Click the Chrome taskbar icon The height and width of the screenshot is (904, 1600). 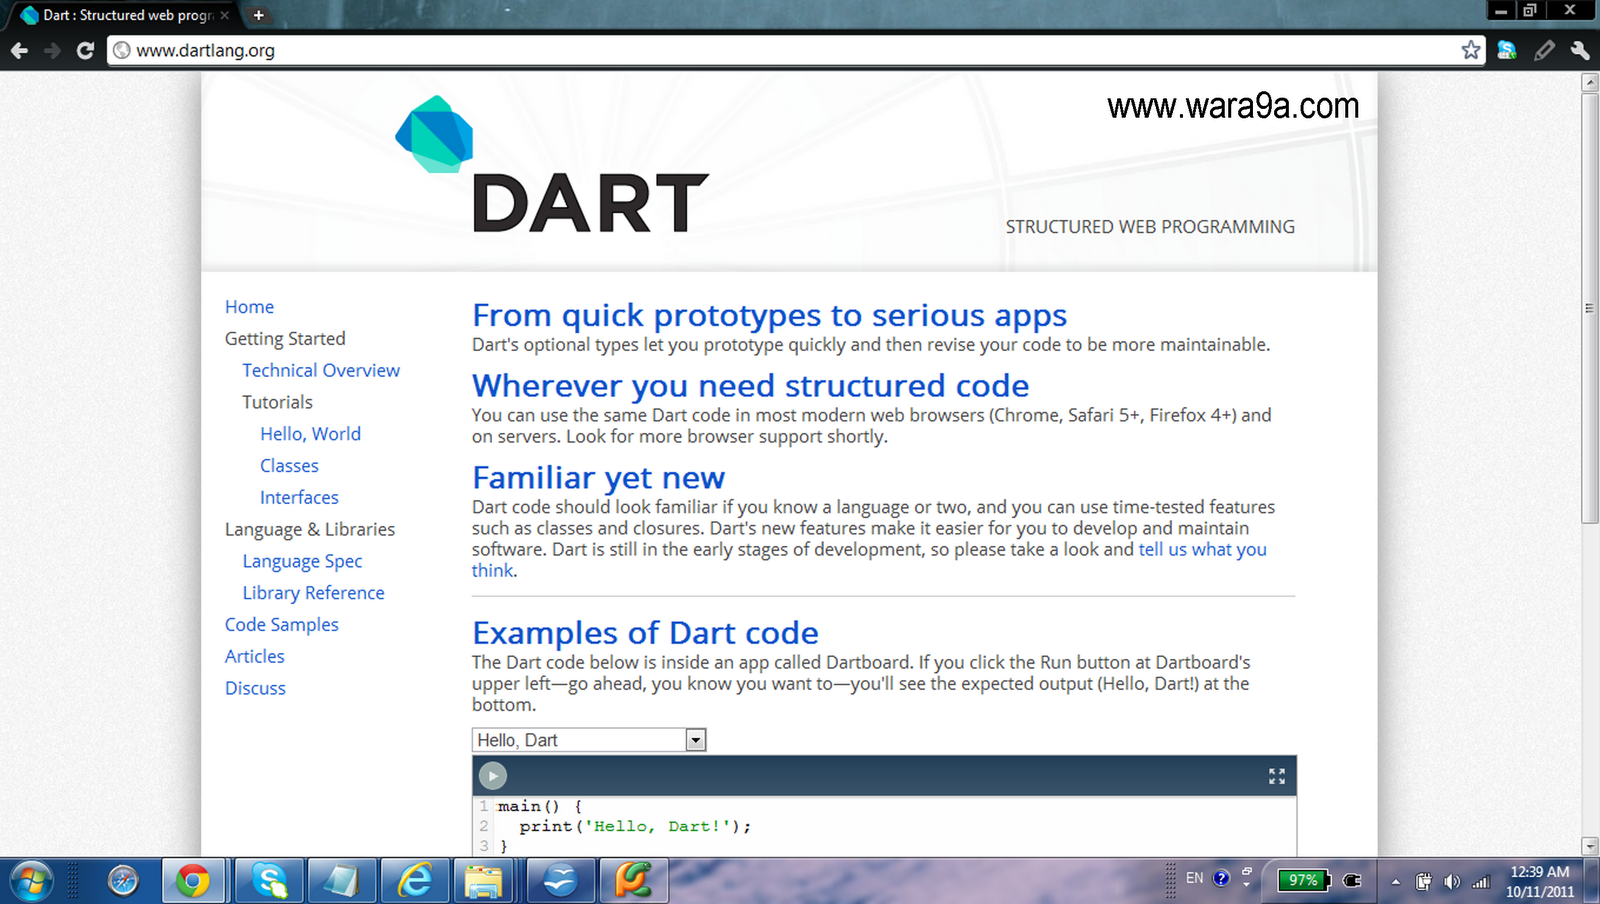click(x=193, y=881)
